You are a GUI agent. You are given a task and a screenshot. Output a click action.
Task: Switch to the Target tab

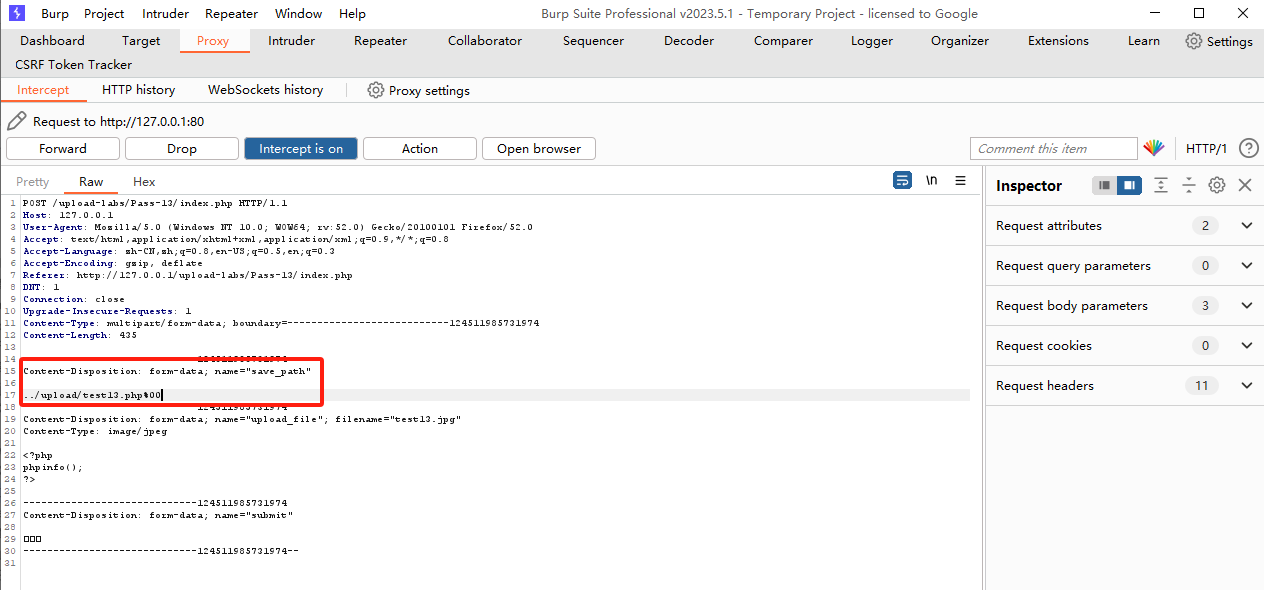click(x=141, y=41)
